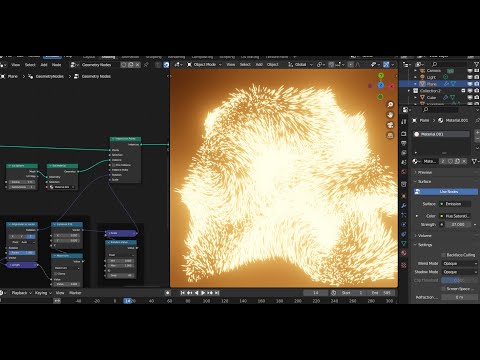The width and height of the screenshot is (480, 360).
Task: Open node editor Add menu
Action: tap(44, 65)
